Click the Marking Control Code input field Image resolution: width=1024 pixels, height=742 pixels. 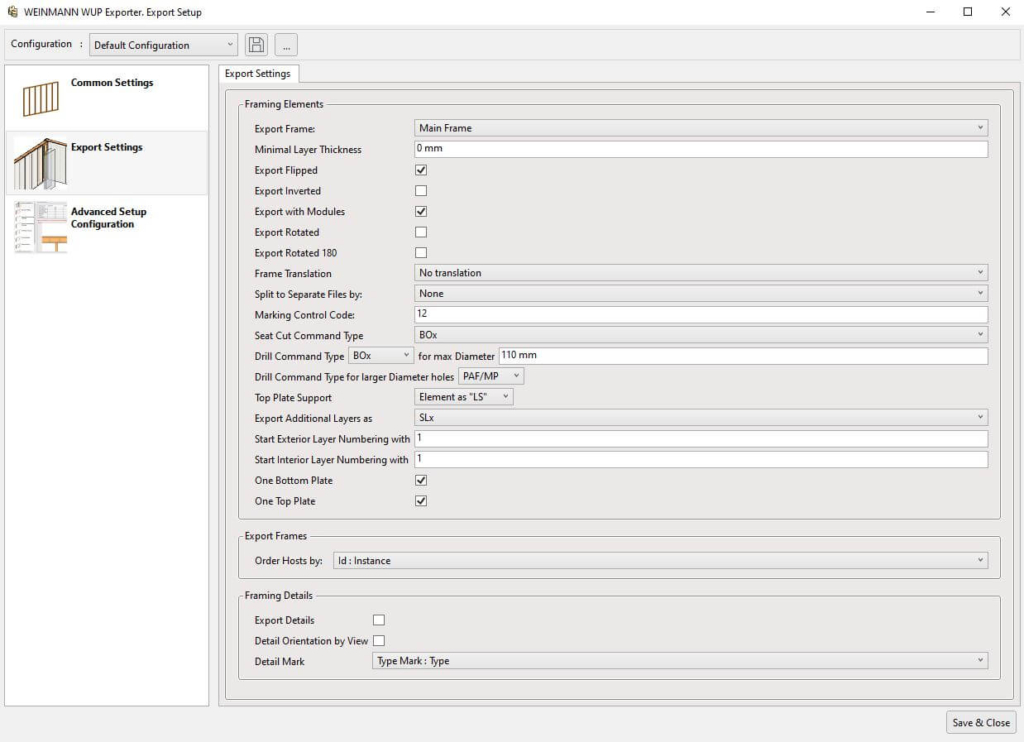[701, 314]
